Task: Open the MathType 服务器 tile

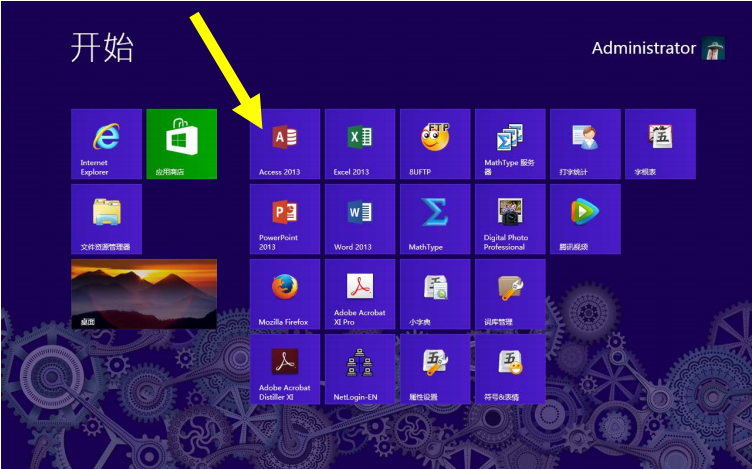Action: coord(510,144)
